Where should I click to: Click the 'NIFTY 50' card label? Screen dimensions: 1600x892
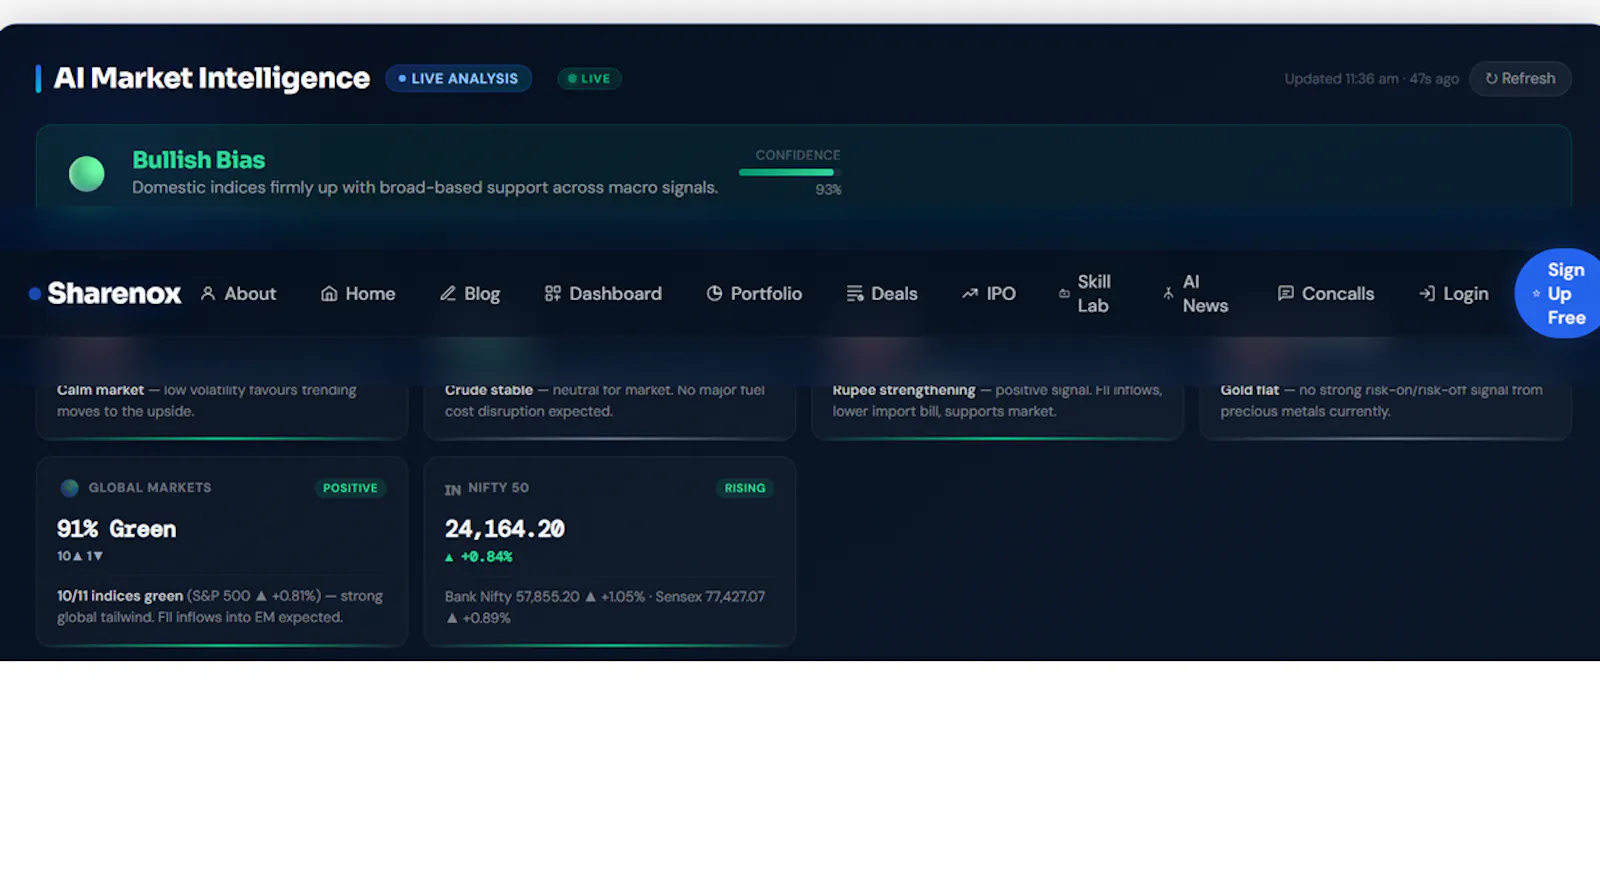point(498,488)
